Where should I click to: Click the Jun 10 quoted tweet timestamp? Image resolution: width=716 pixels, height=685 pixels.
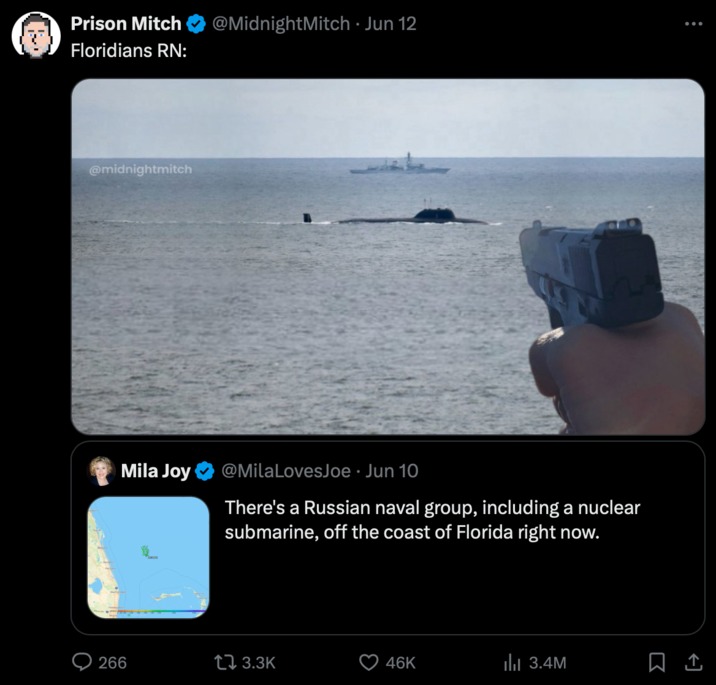pyautogui.click(x=393, y=471)
